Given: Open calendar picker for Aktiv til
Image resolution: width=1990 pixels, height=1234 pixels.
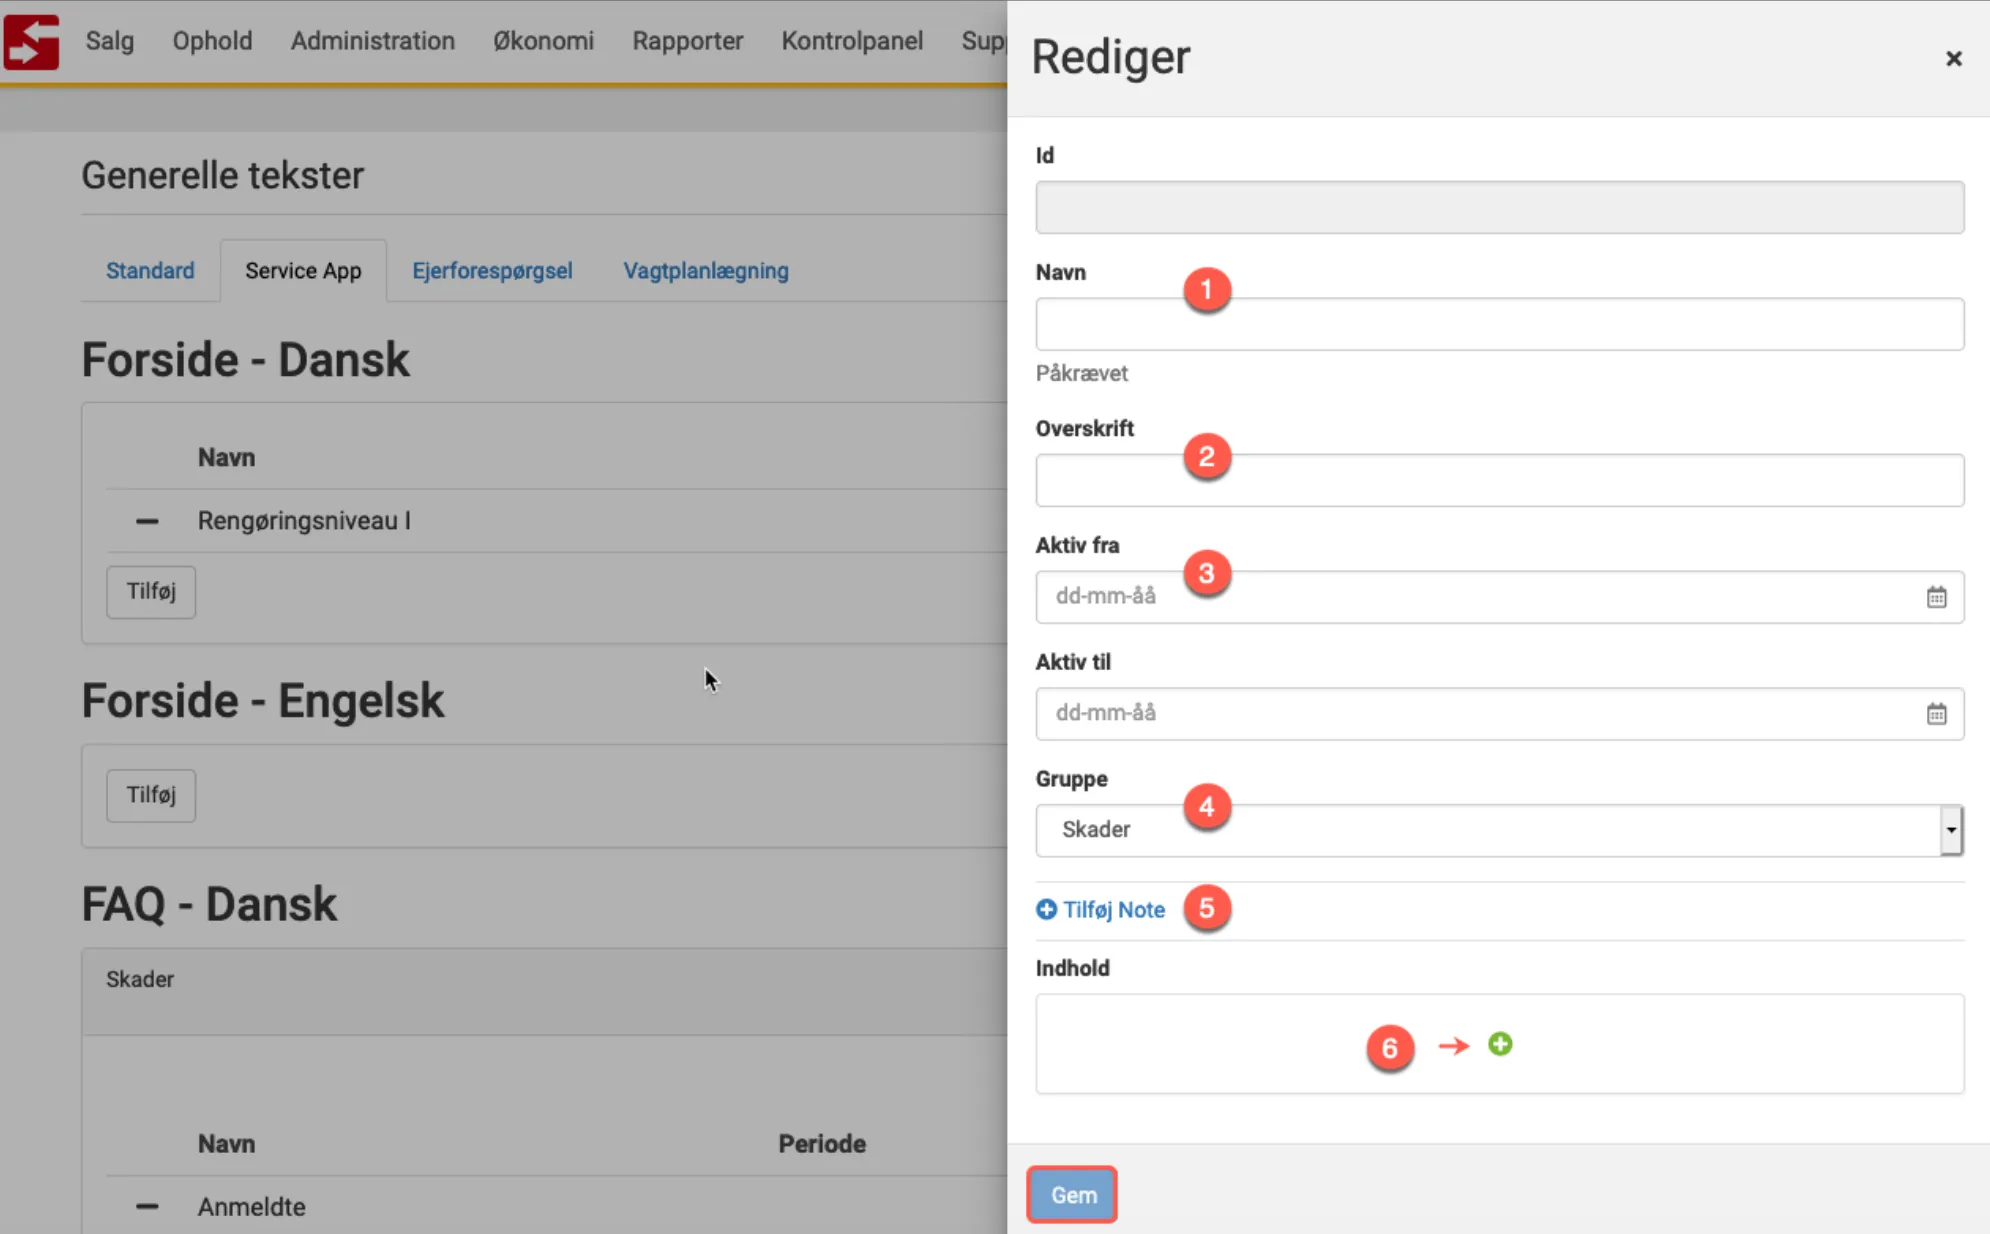Looking at the screenshot, I should (x=1936, y=714).
